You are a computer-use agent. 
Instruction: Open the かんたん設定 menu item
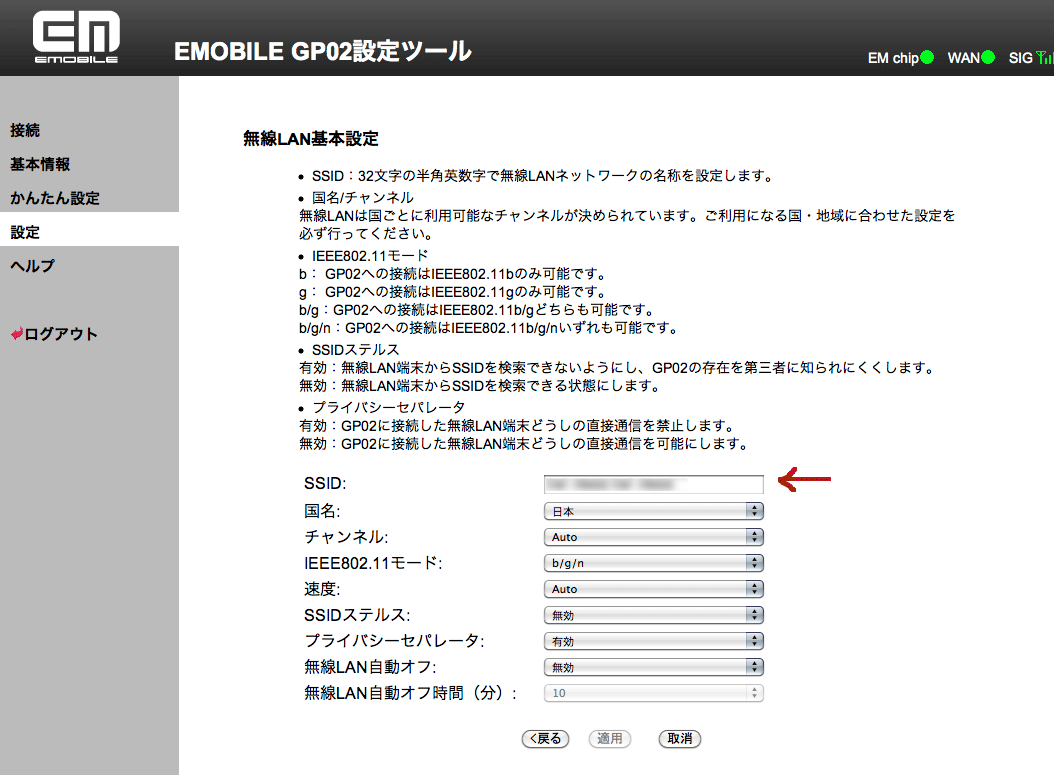point(54,198)
